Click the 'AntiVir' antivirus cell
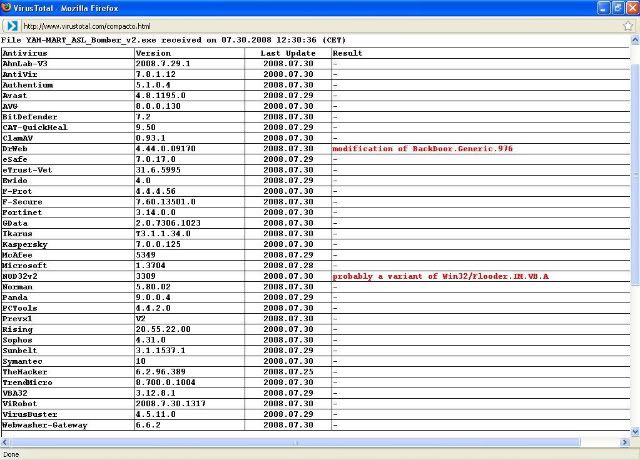This screenshot has width=640, height=460. click(68, 74)
